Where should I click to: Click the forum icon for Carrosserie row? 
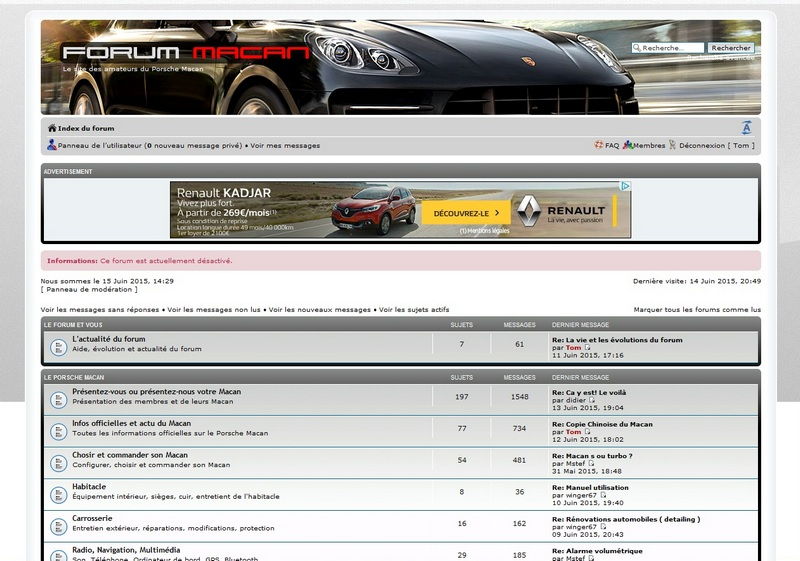[x=59, y=526]
